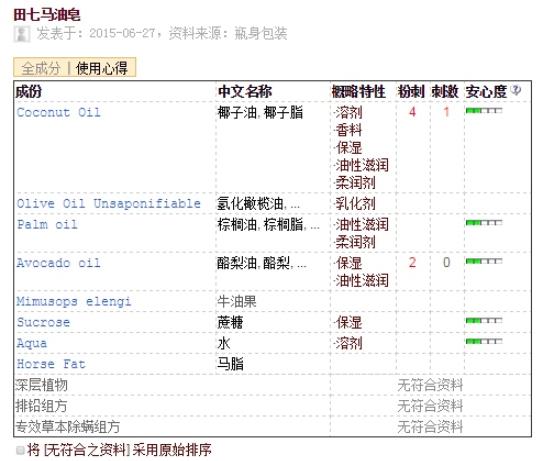Image resolution: width=542 pixels, height=461 pixels.
Task: Open the Coconut Oil ingredient link
Action: (x=59, y=112)
